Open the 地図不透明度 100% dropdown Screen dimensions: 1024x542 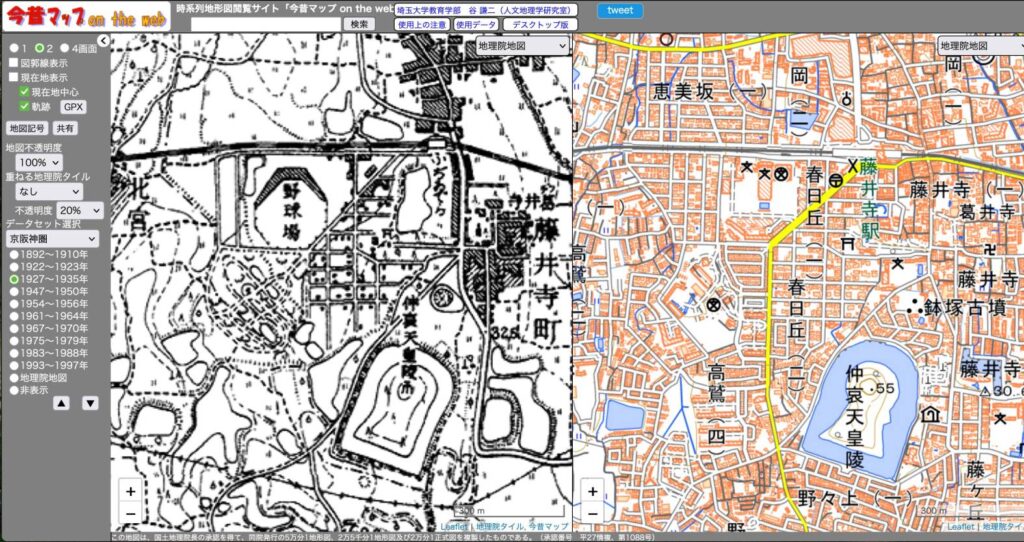[39, 162]
